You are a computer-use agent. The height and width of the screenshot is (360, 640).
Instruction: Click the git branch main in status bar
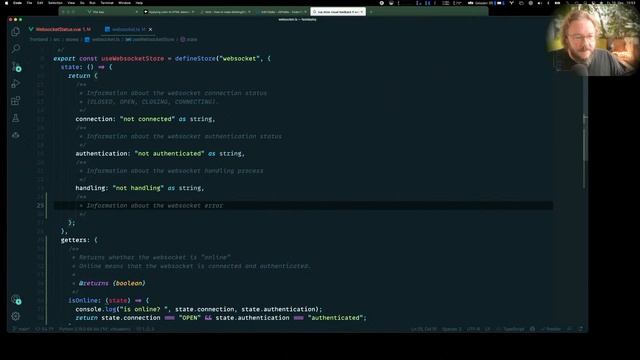tap(21, 329)
